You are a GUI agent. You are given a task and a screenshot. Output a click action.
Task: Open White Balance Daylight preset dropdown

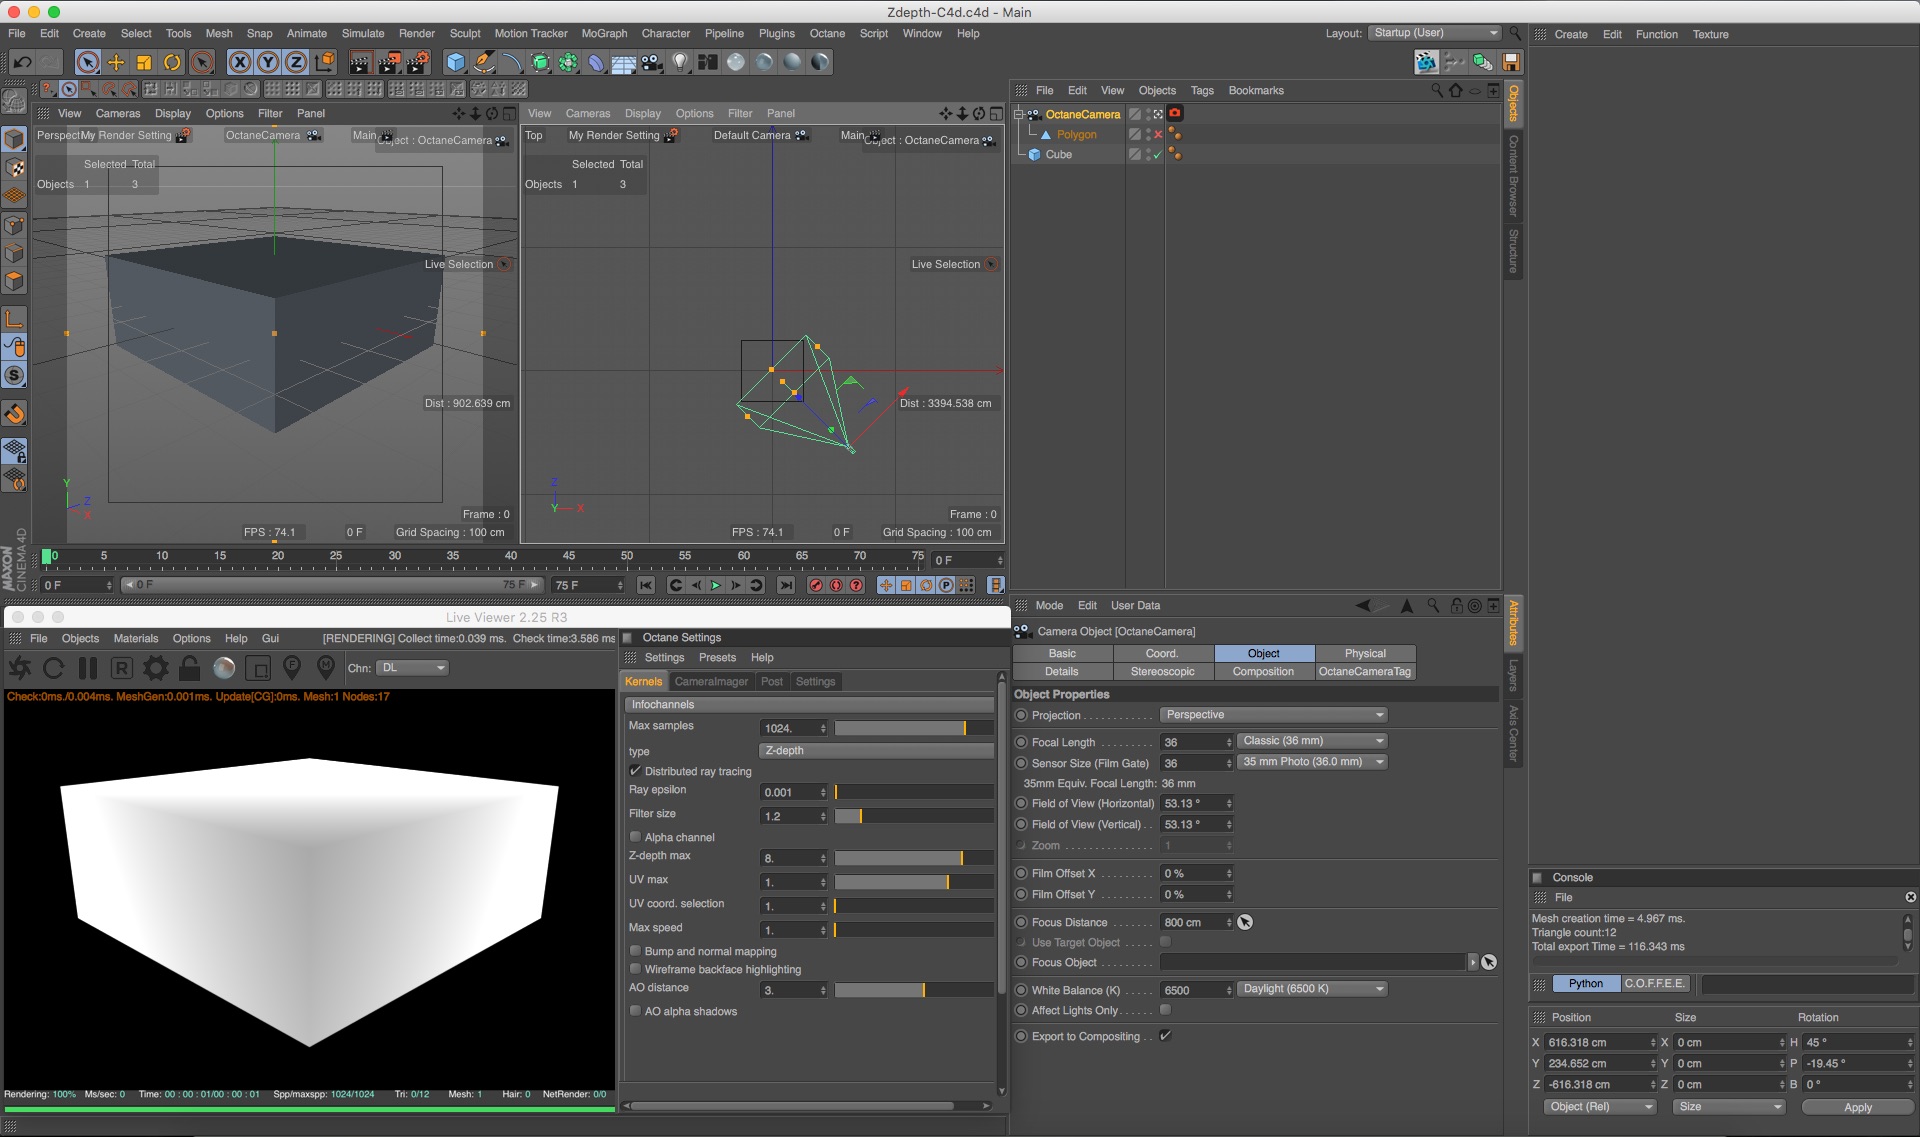1312,989
